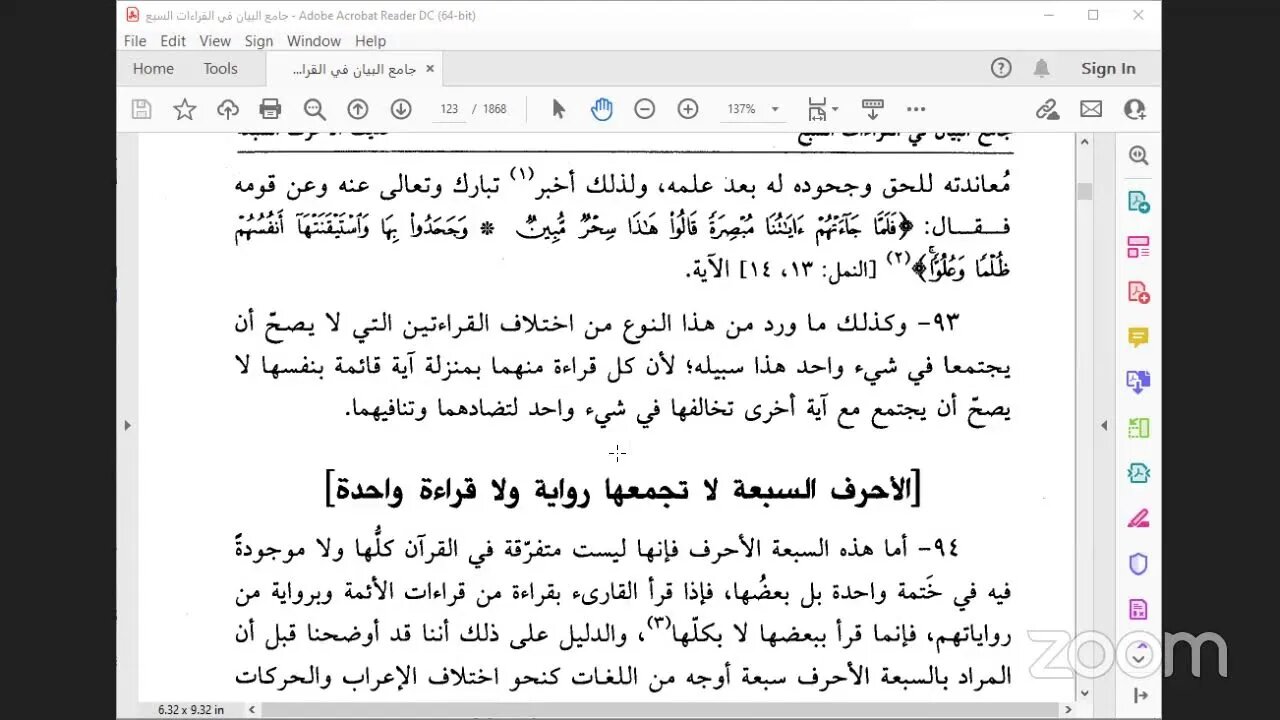Open the Help question mark icon
This screenshot has width=1280, height=720.
click(x=1001, y=69)
